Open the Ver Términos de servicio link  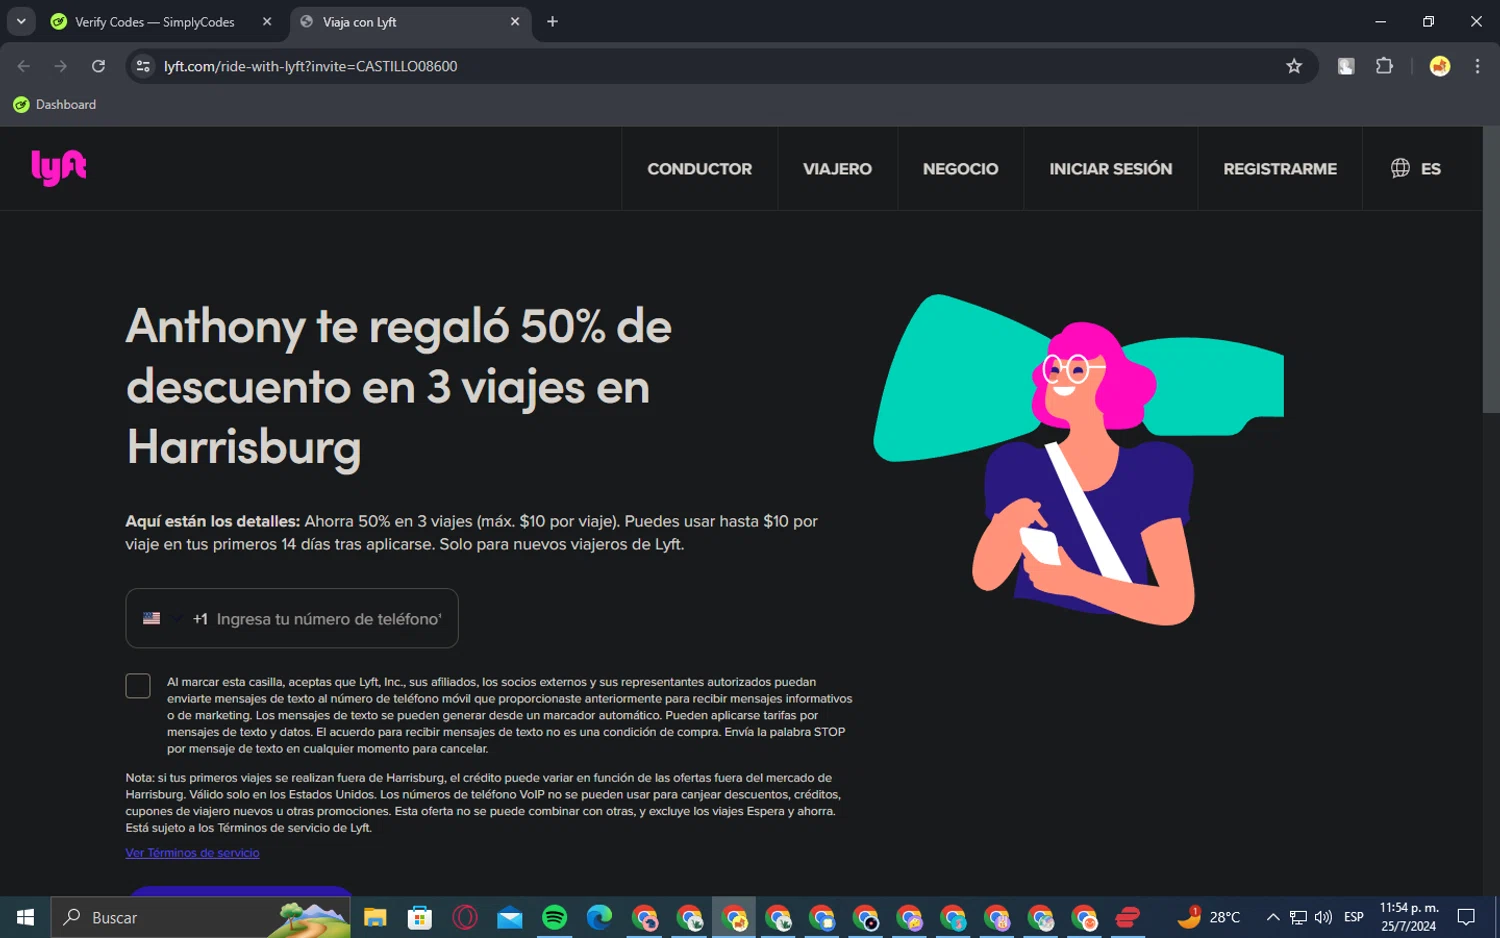[192, 853]
